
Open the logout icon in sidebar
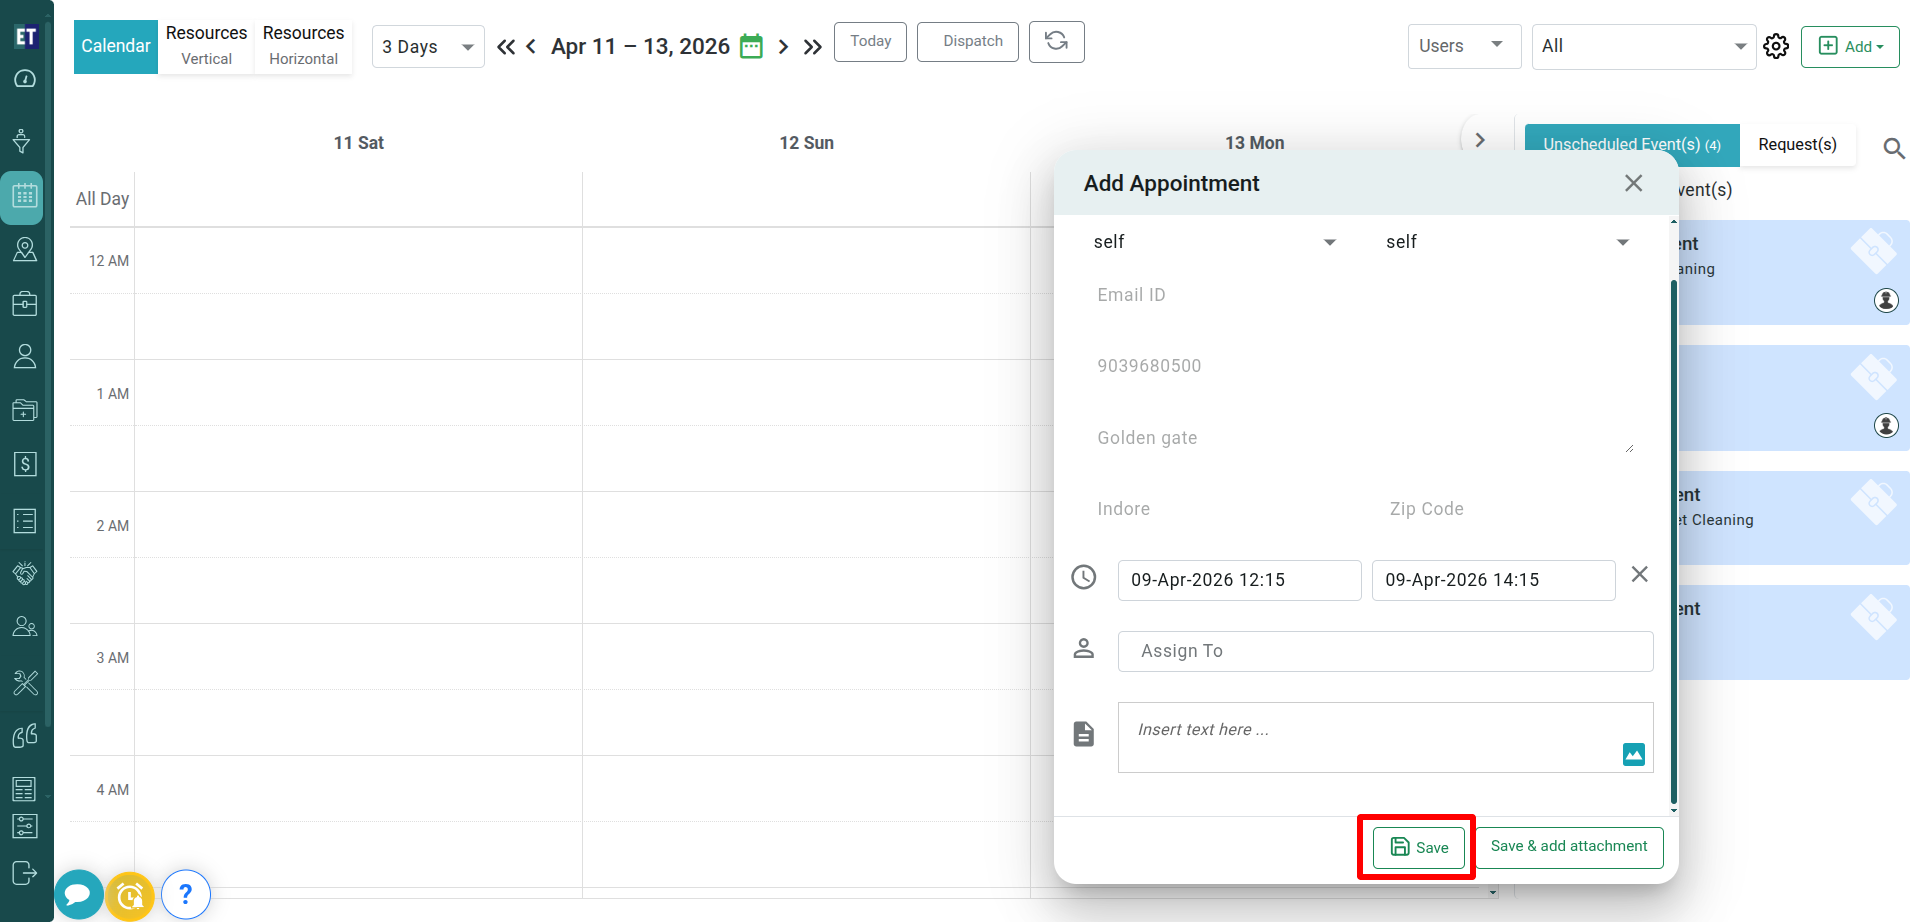(x=25, y=873)
